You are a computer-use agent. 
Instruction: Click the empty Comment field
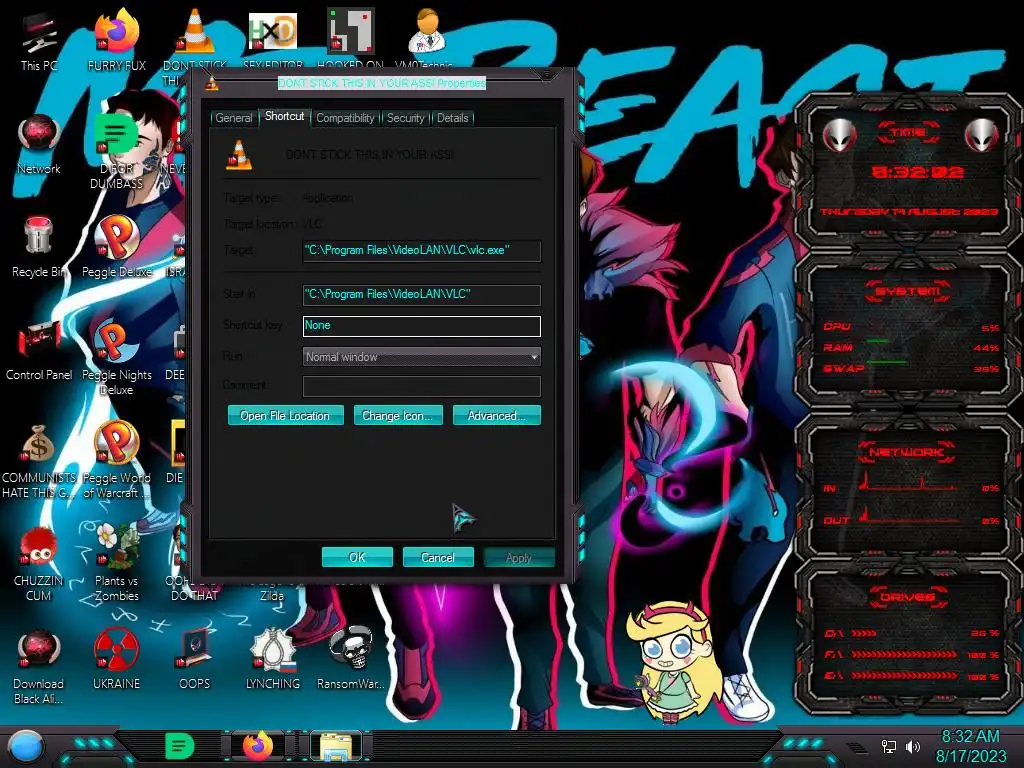point(422,386)
